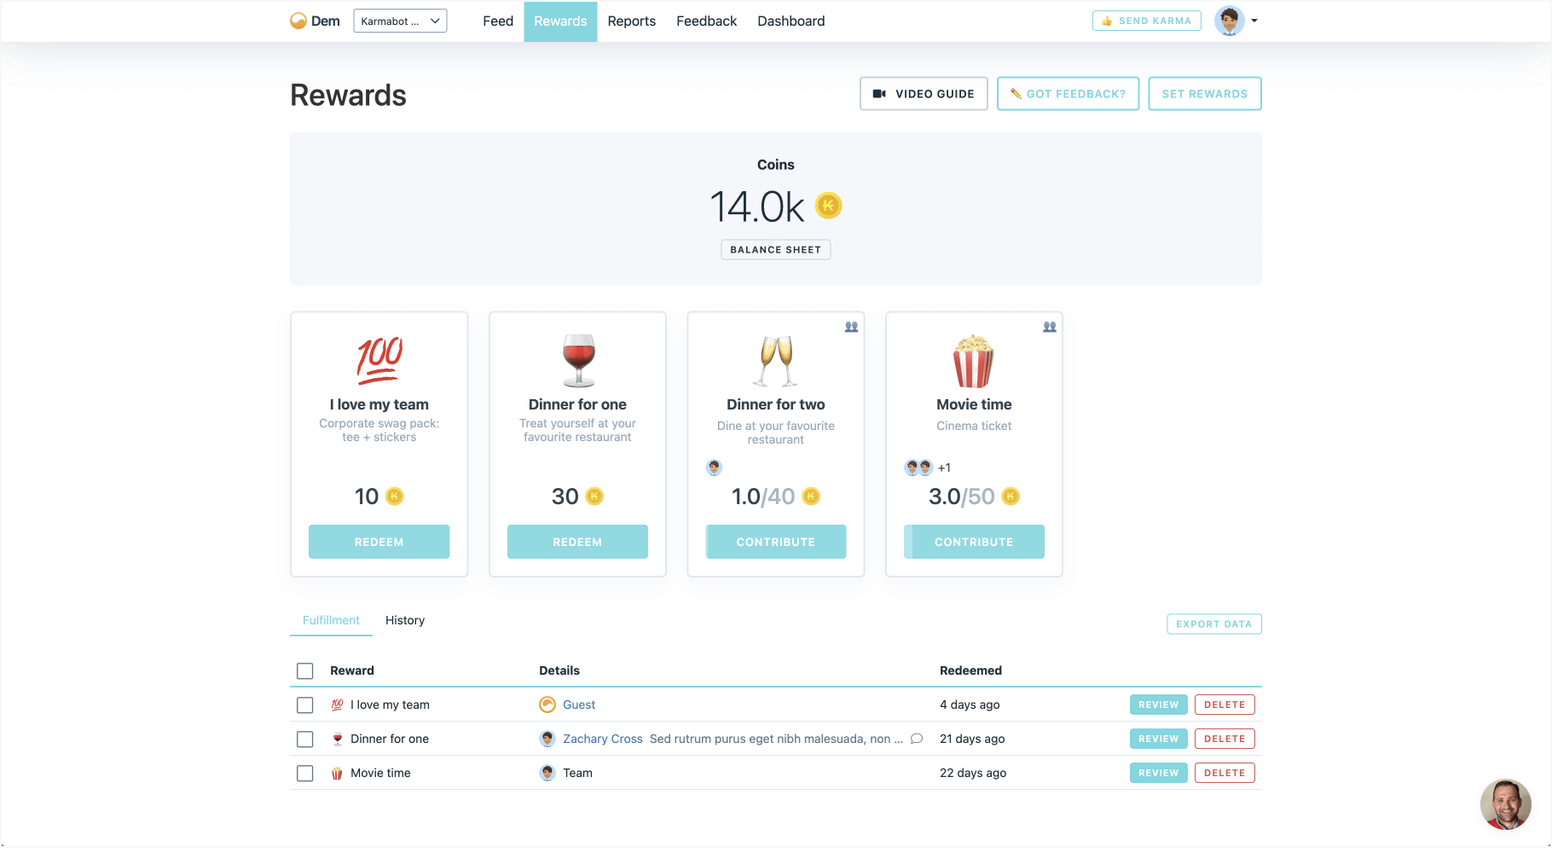Switch to the Fulfillment tab
This screenshot has height=848, width=1552.
click(331, 620)
